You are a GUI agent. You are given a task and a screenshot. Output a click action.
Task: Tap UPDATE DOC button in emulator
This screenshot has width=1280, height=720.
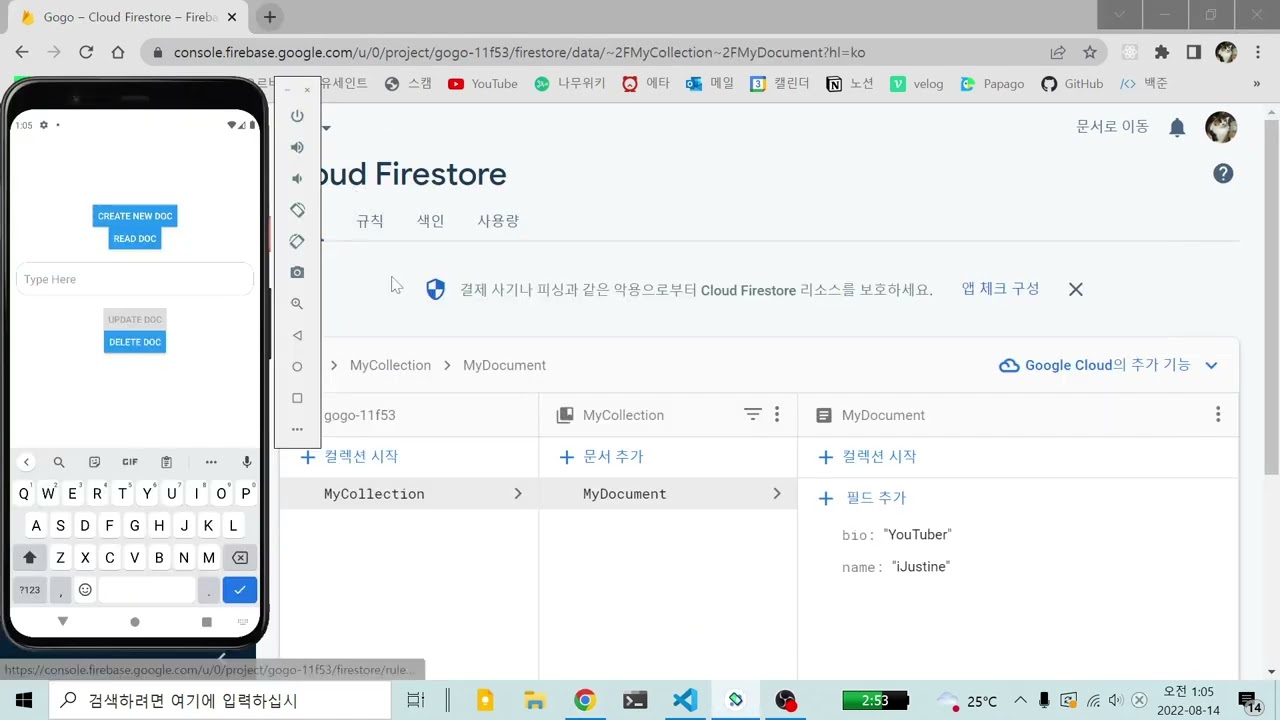click(x=135, y=320)
